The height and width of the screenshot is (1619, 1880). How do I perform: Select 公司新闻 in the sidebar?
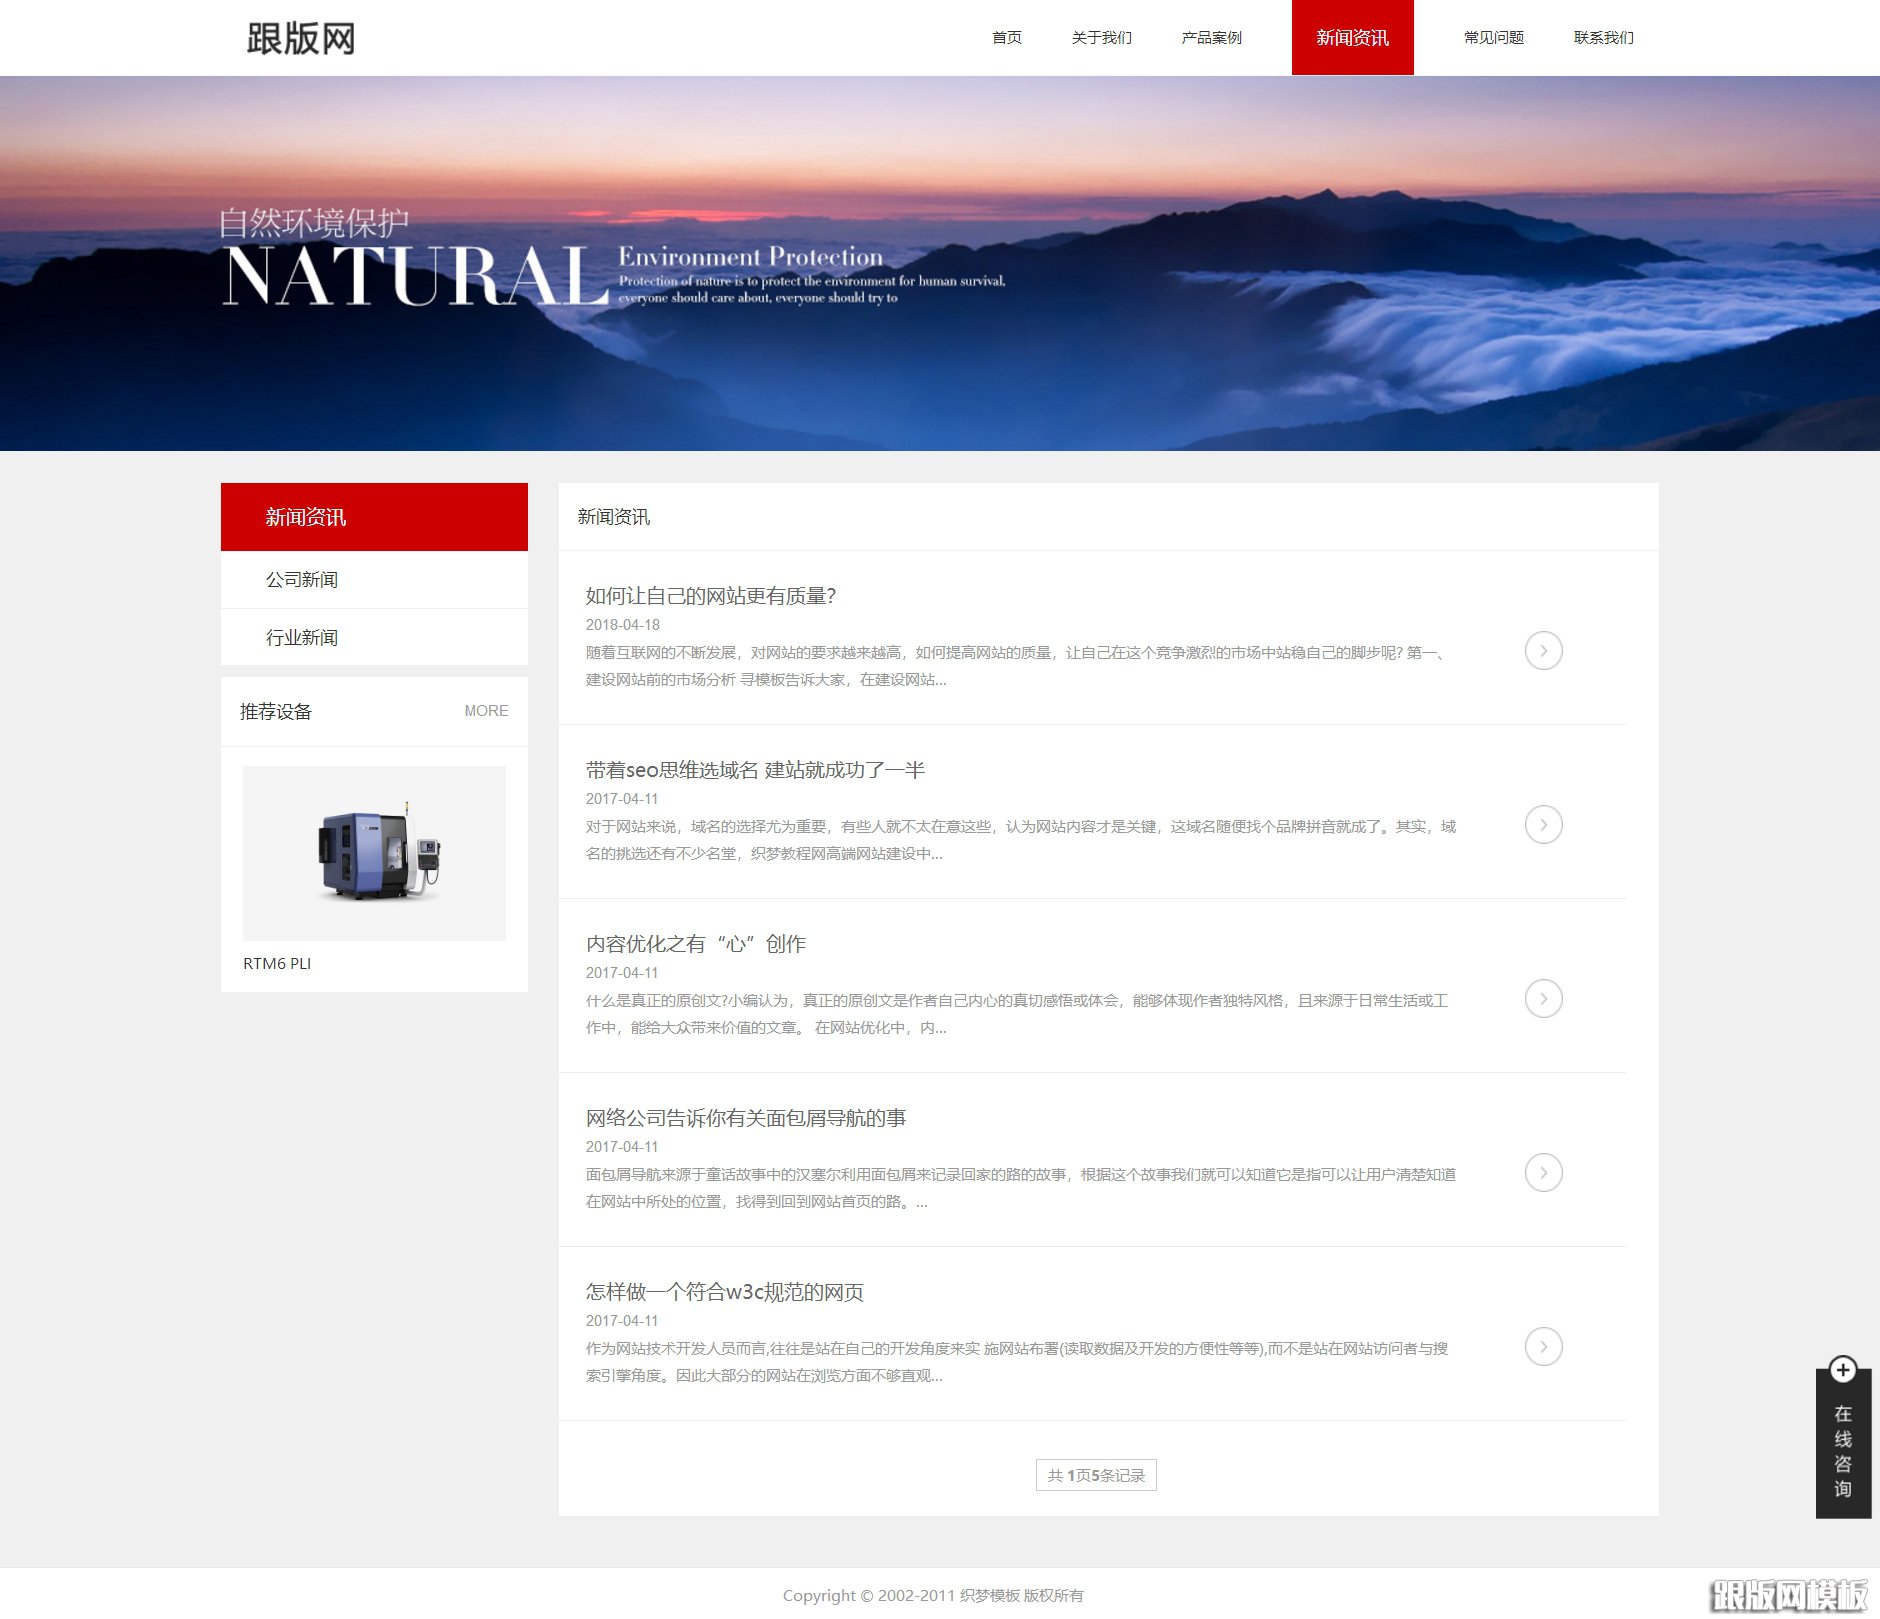[303, 579]
